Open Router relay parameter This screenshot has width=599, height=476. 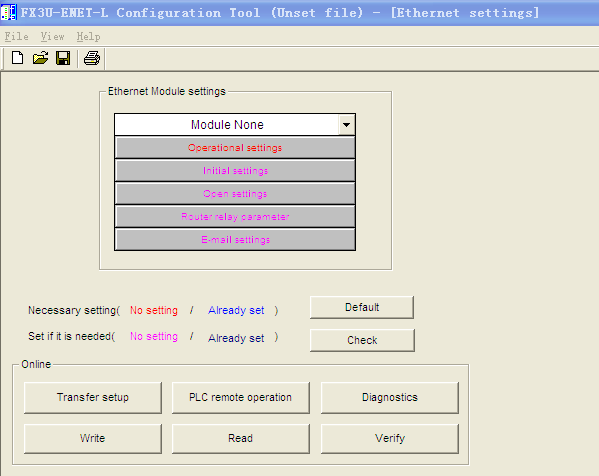click(235, 217)
